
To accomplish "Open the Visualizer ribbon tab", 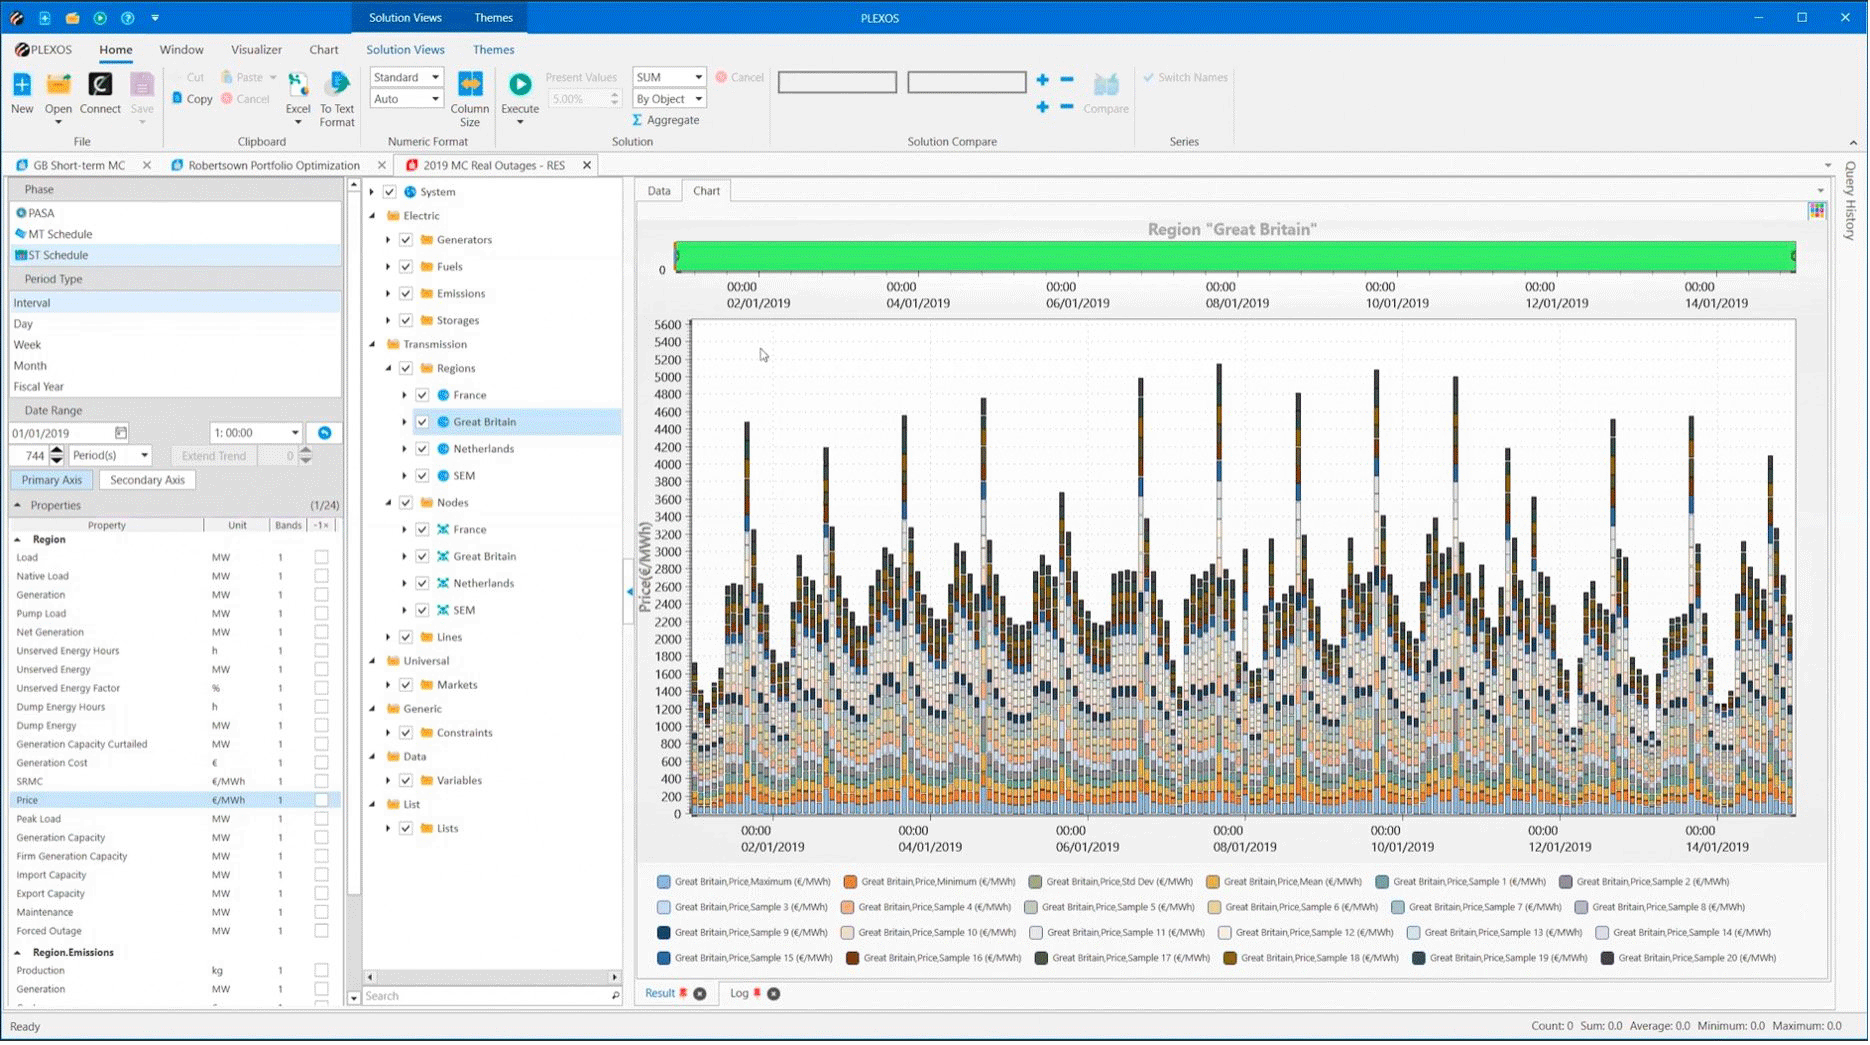I will coord(256,49).
